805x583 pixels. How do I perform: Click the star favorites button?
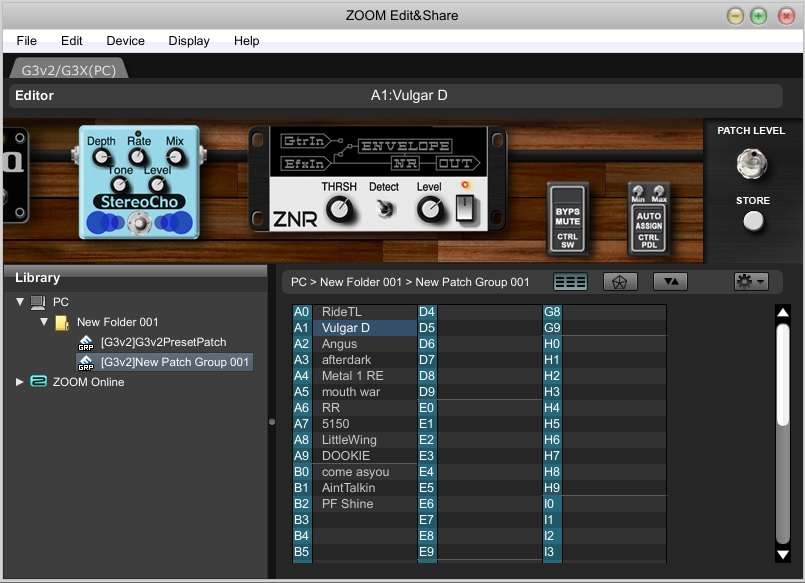tap(620, 282)
